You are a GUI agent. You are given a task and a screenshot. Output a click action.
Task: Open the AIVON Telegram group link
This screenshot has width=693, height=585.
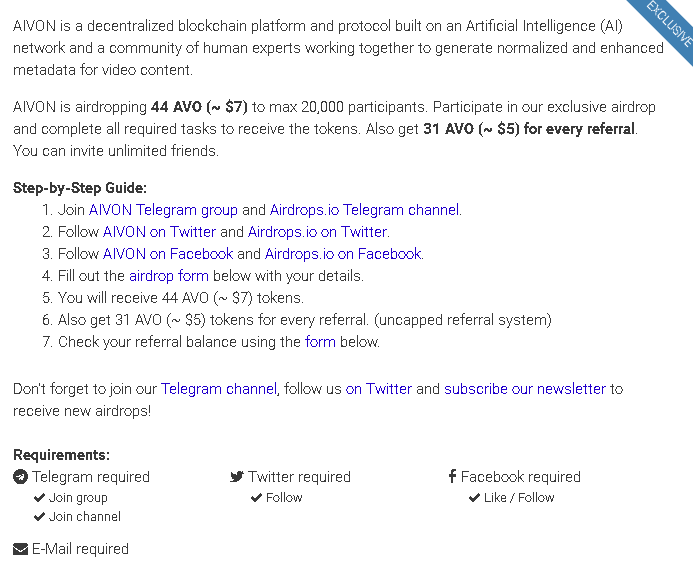[x=163, y=210]
